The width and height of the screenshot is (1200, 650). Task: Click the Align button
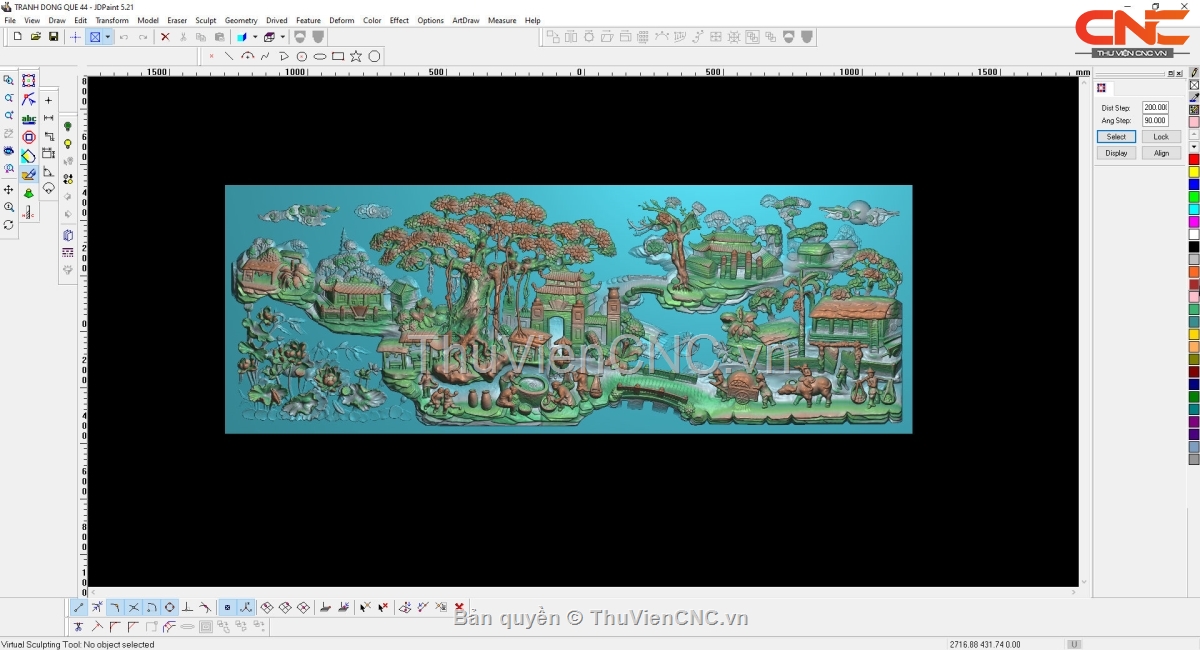tap(1161, 153)
